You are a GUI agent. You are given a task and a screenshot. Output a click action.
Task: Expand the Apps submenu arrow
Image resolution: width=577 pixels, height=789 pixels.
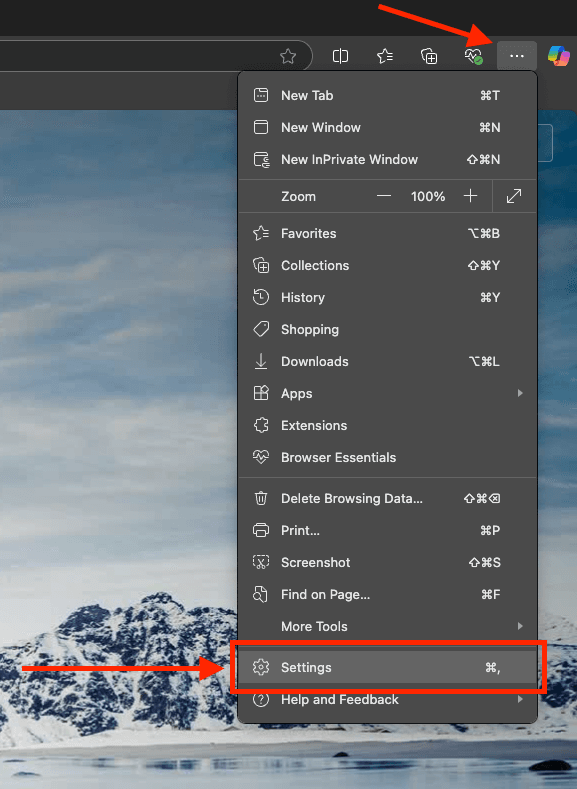click(x=520, y=393)
